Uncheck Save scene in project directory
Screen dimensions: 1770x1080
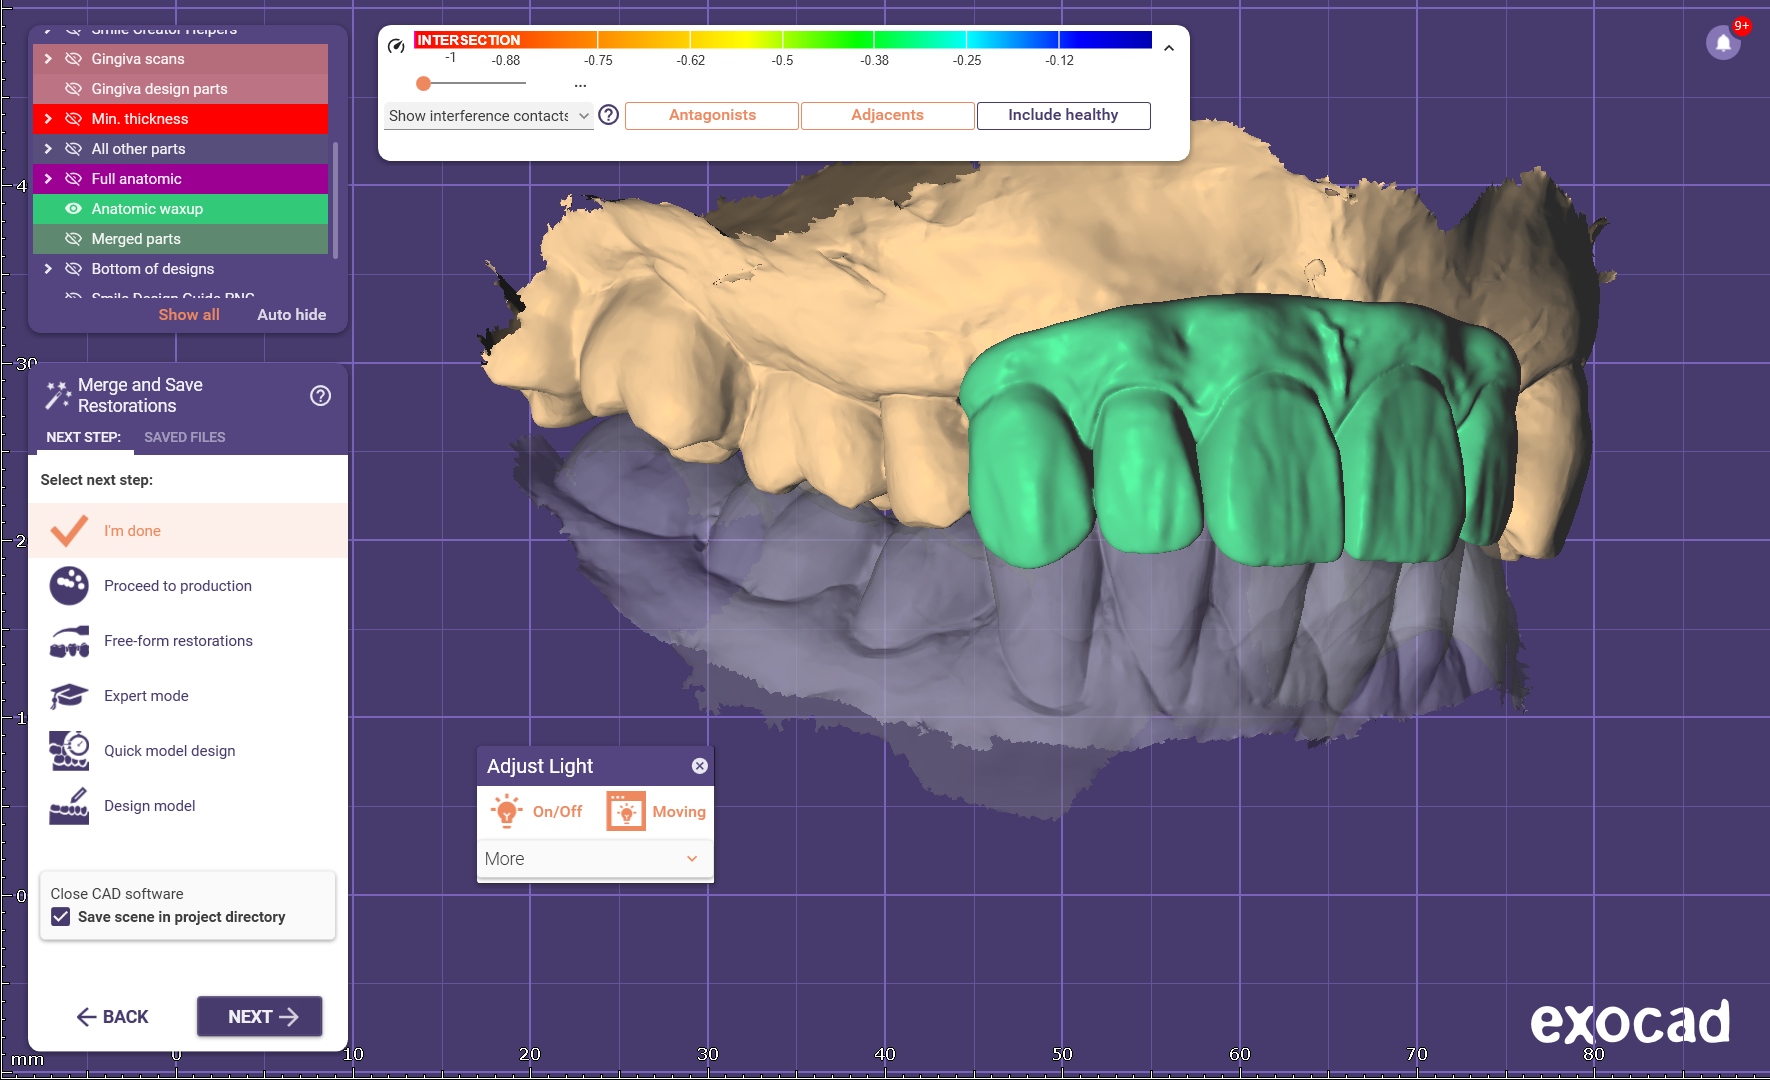pos(61,917)
